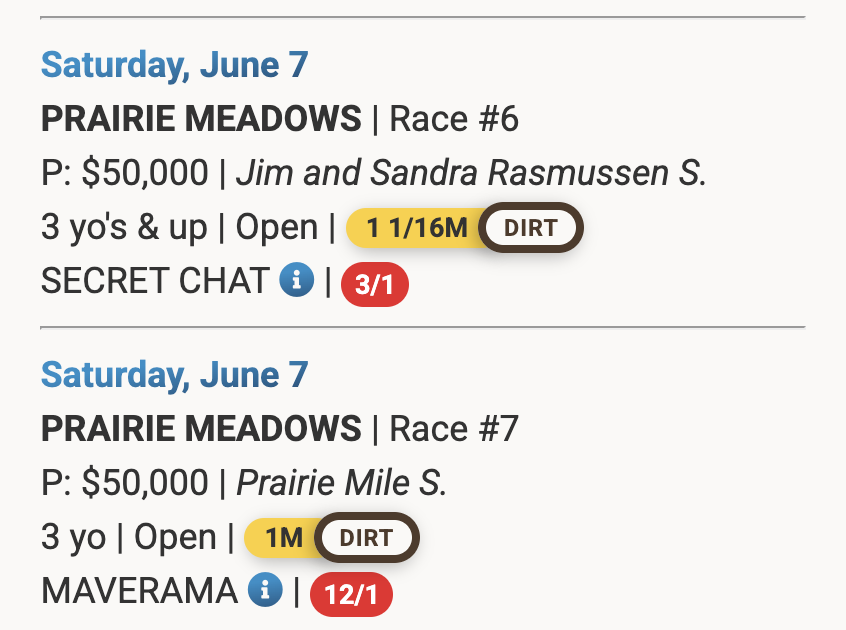Select the 1M distance badge
Image resolution: width=846 pixels, height=630 pixels.
283,538
